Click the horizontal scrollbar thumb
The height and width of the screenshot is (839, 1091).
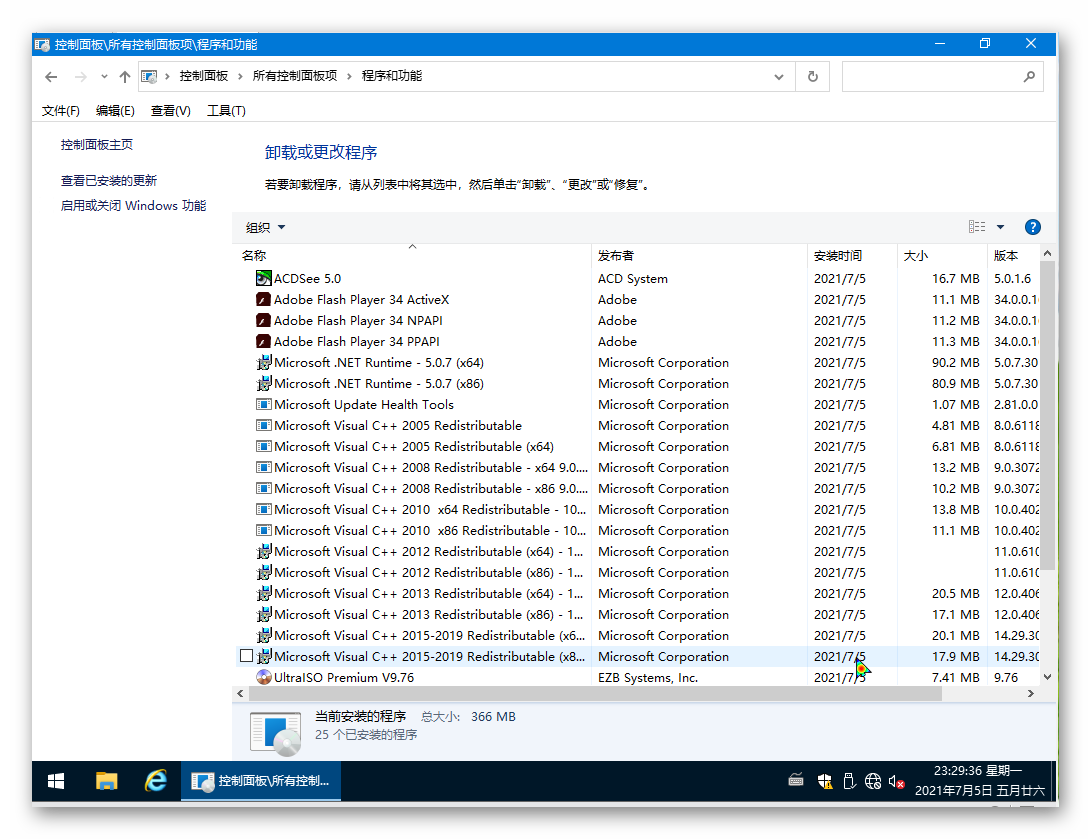(595, 694)
